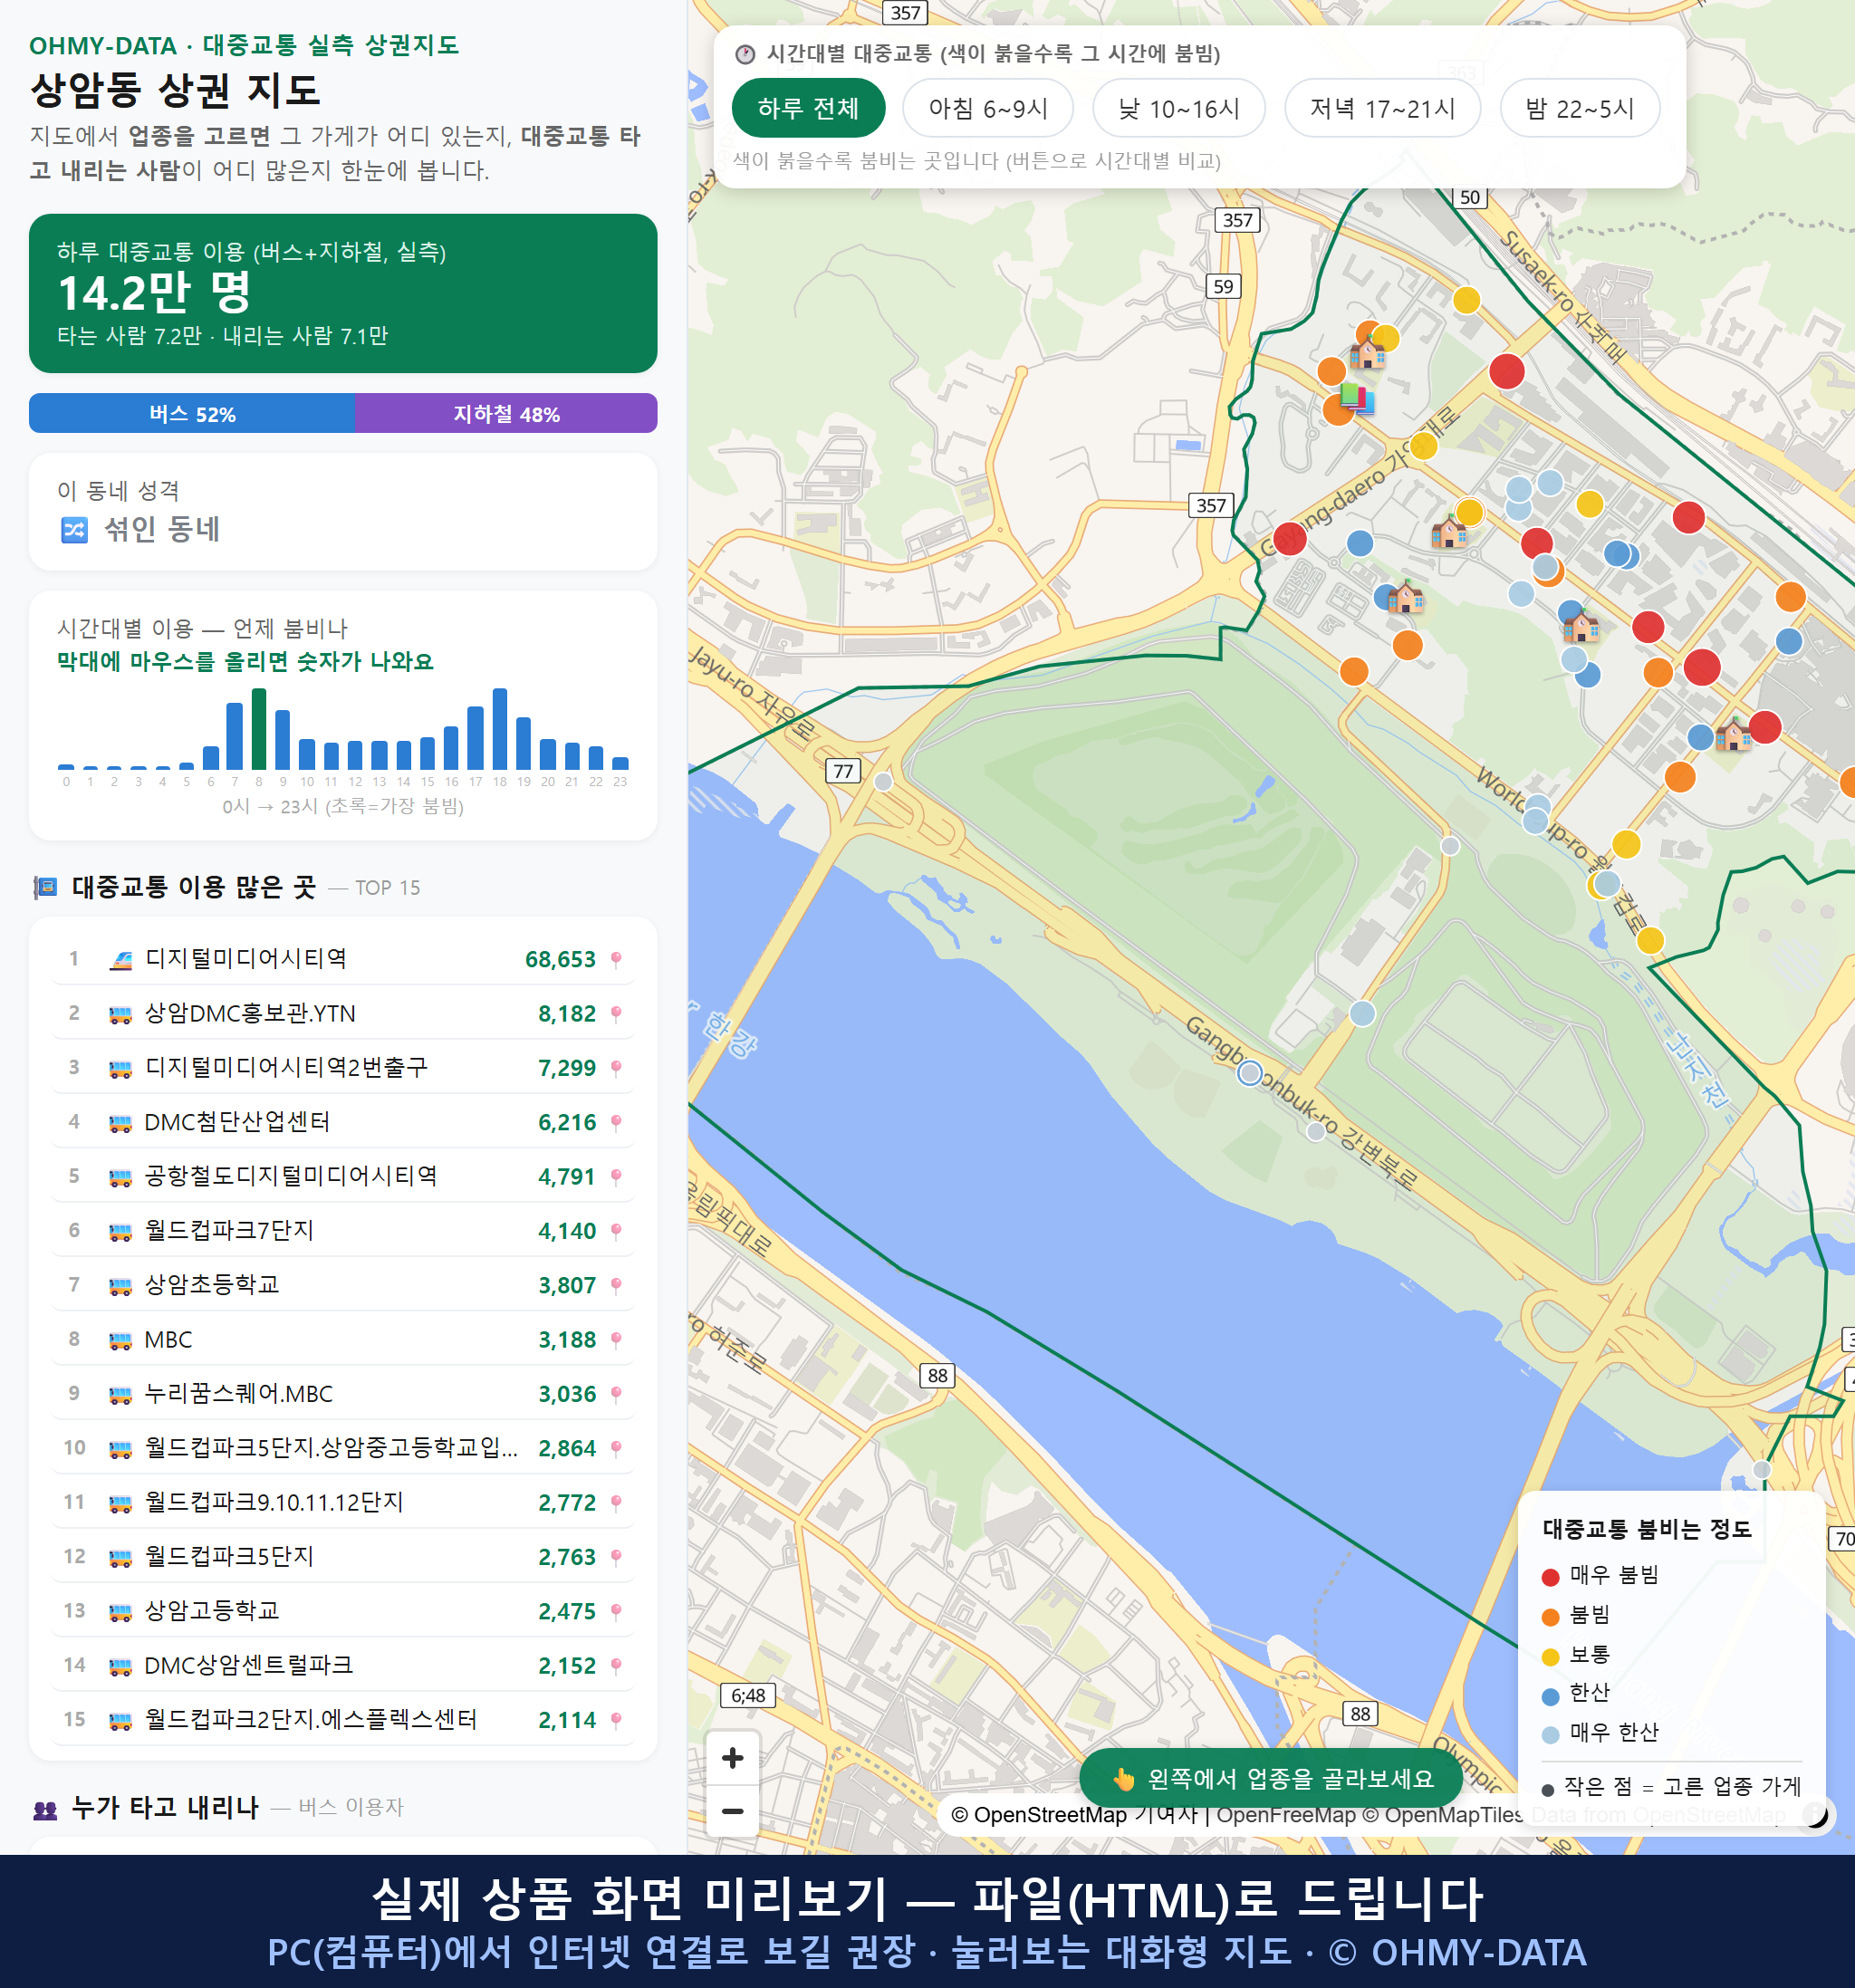Image resolution: width=1855 pixels, height=1988 pixels.
Task: Click the purple 지하철 48% bar segment
Action: pos(506,413)
